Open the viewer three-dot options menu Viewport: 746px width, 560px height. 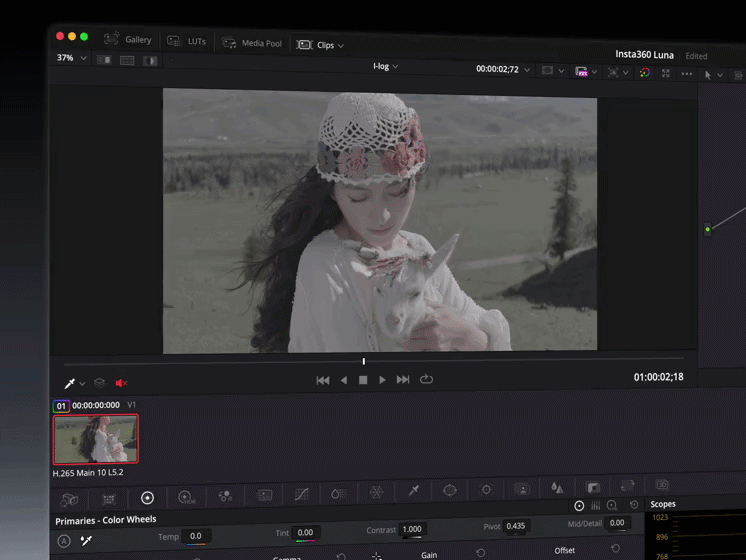(x=687, y=74)
